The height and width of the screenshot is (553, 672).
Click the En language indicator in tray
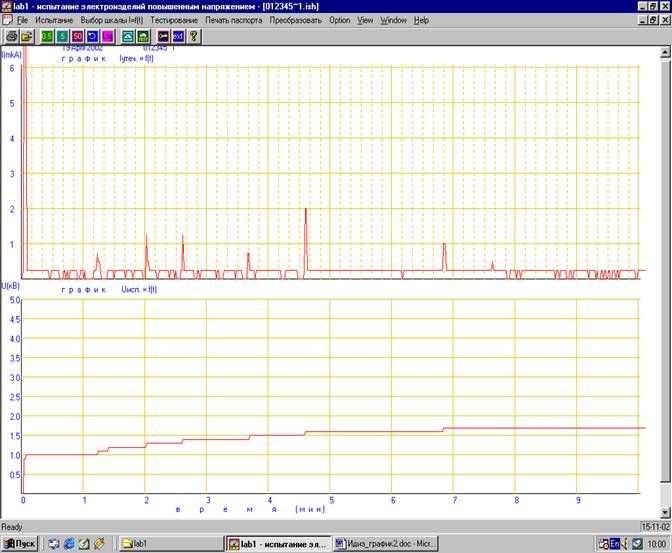pos(615,544)
